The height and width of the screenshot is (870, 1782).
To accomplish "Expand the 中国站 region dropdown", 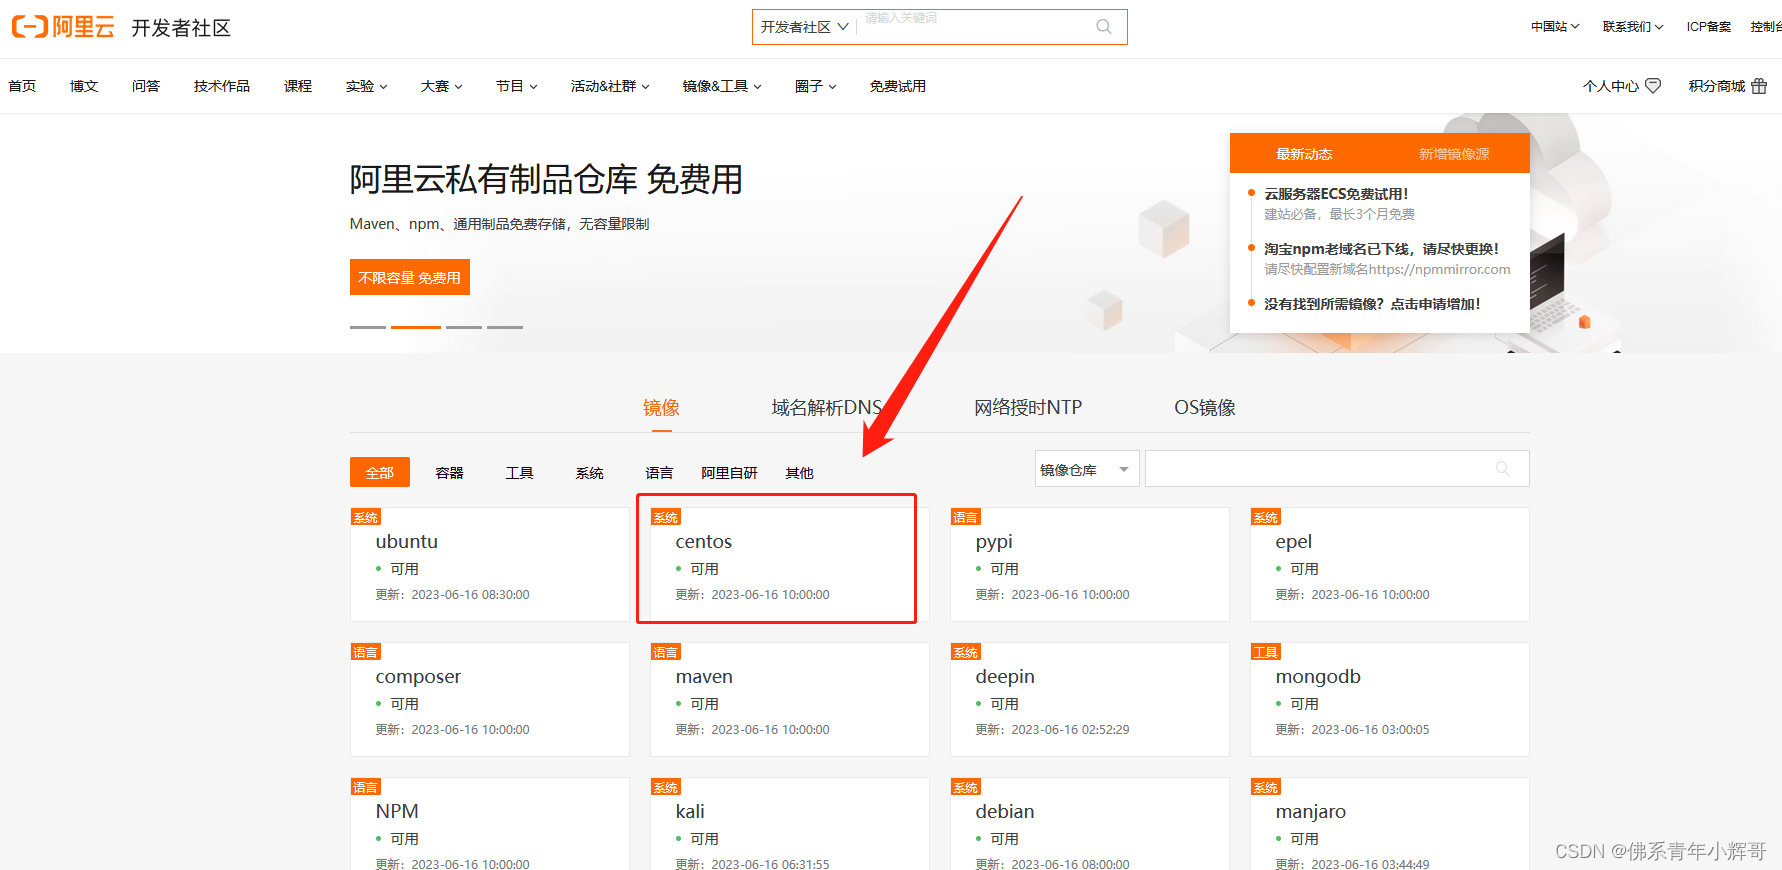I will 1555,27.
